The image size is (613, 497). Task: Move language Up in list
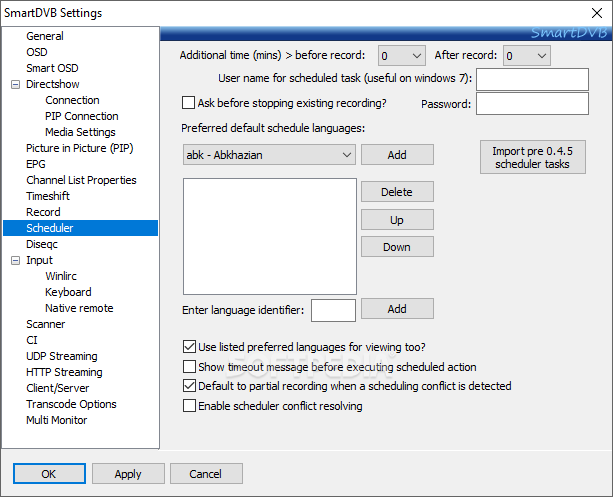397,220
